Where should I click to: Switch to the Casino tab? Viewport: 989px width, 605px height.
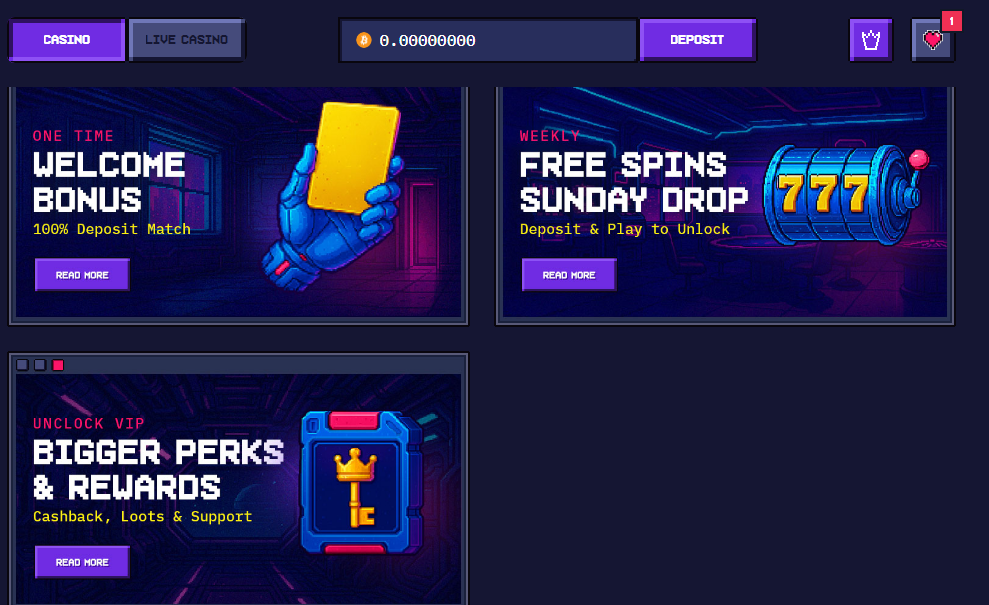coord(67,40)
